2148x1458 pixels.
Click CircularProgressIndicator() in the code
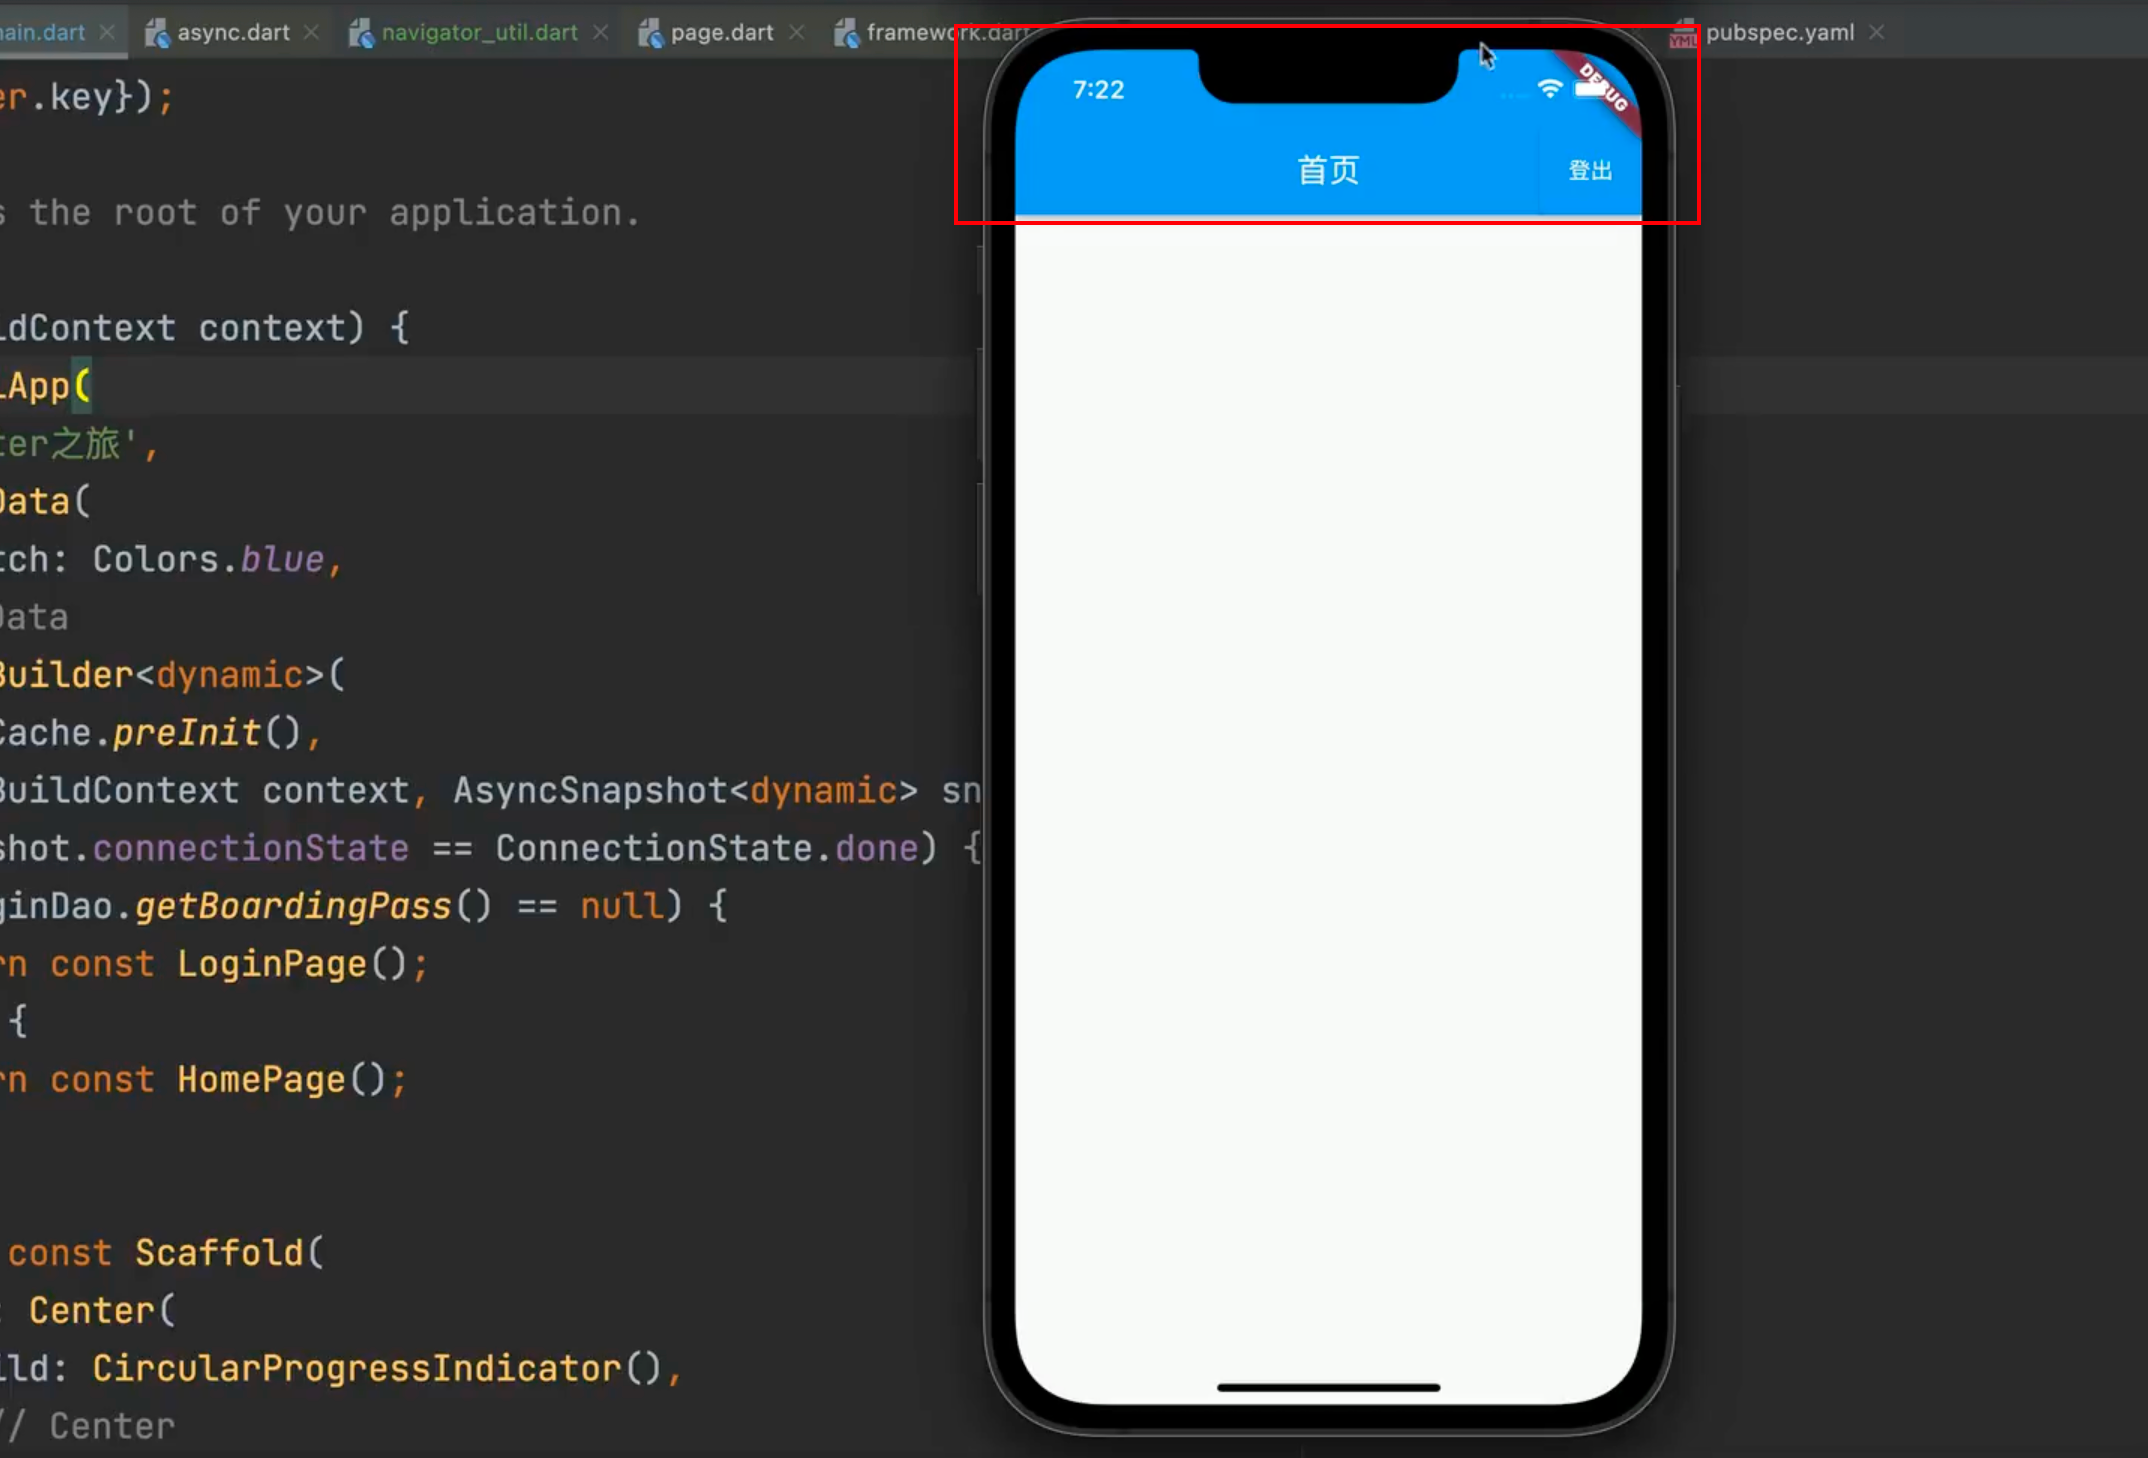pos(377,1368)
